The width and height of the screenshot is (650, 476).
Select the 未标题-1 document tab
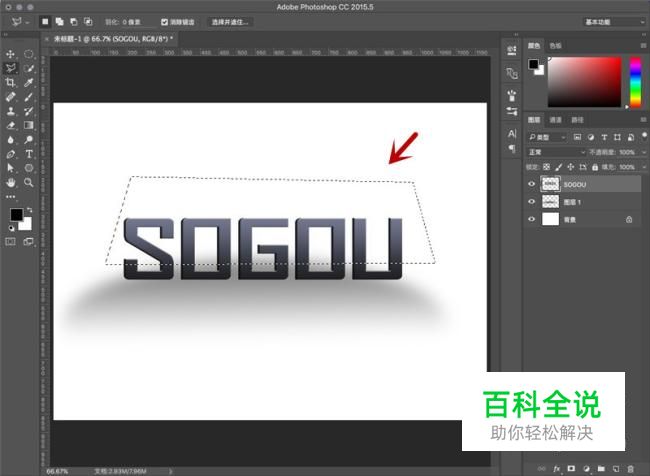pos(113,39)
